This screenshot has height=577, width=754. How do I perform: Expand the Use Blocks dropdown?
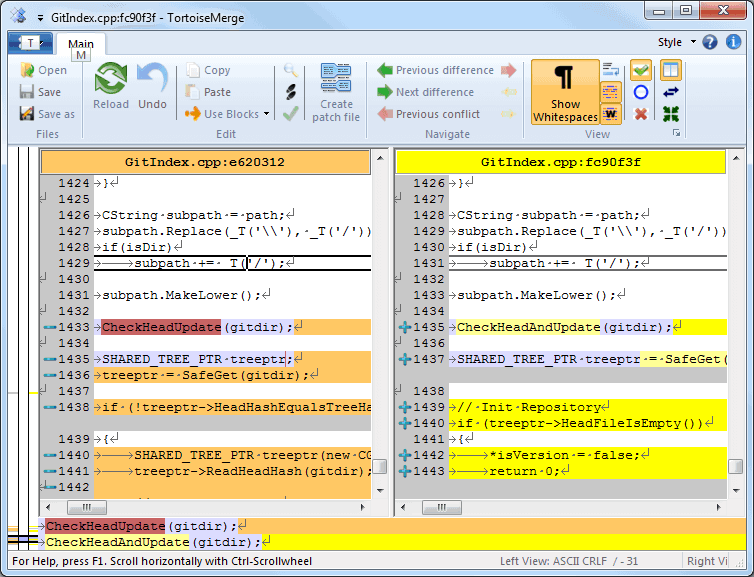pyautogui.click(x=267, y=115)
